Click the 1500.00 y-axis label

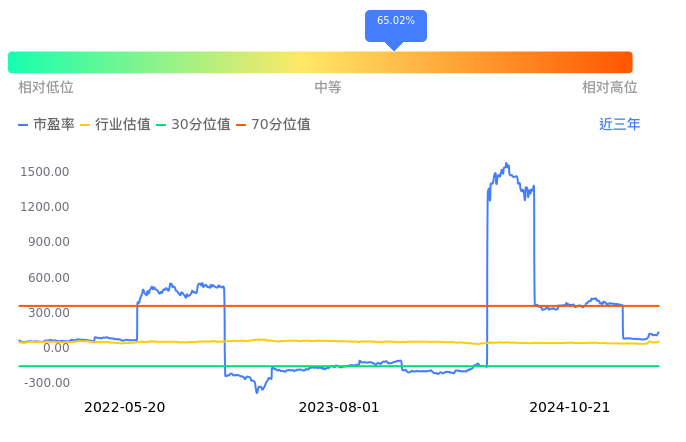tap(44, 172)
